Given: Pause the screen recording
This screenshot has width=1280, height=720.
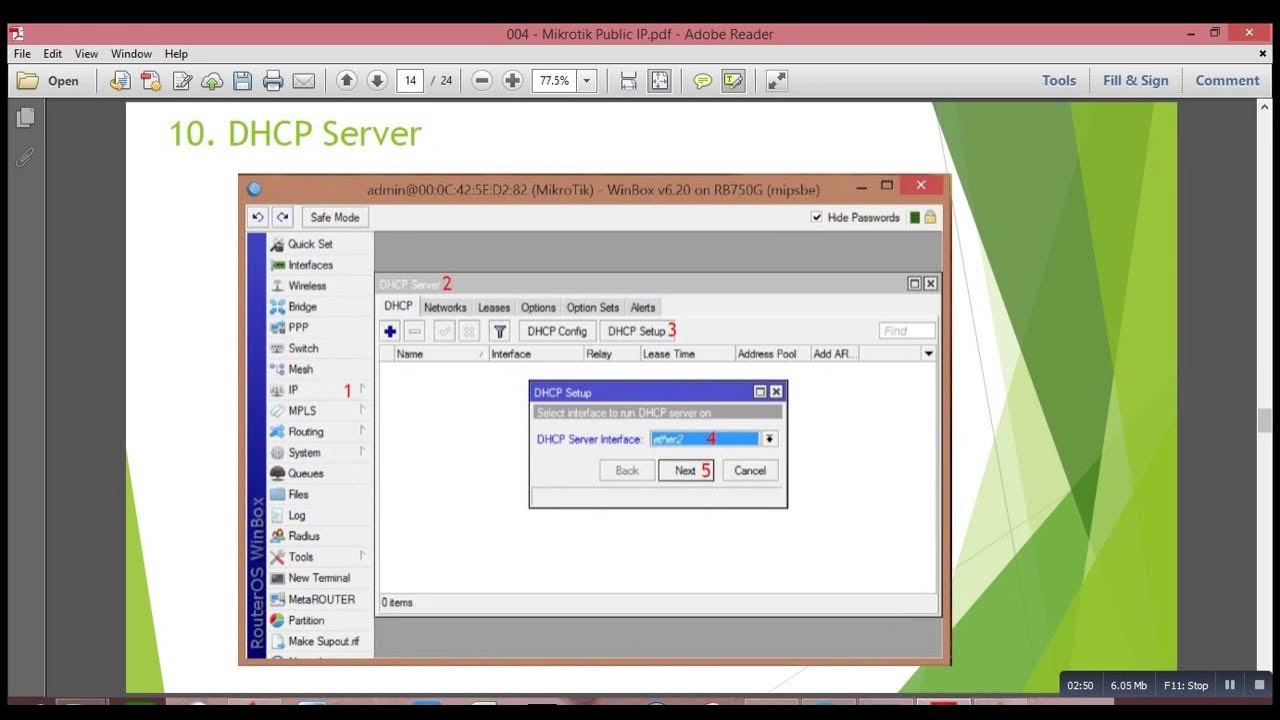Looking at the screenshot, I should 1230,685.
